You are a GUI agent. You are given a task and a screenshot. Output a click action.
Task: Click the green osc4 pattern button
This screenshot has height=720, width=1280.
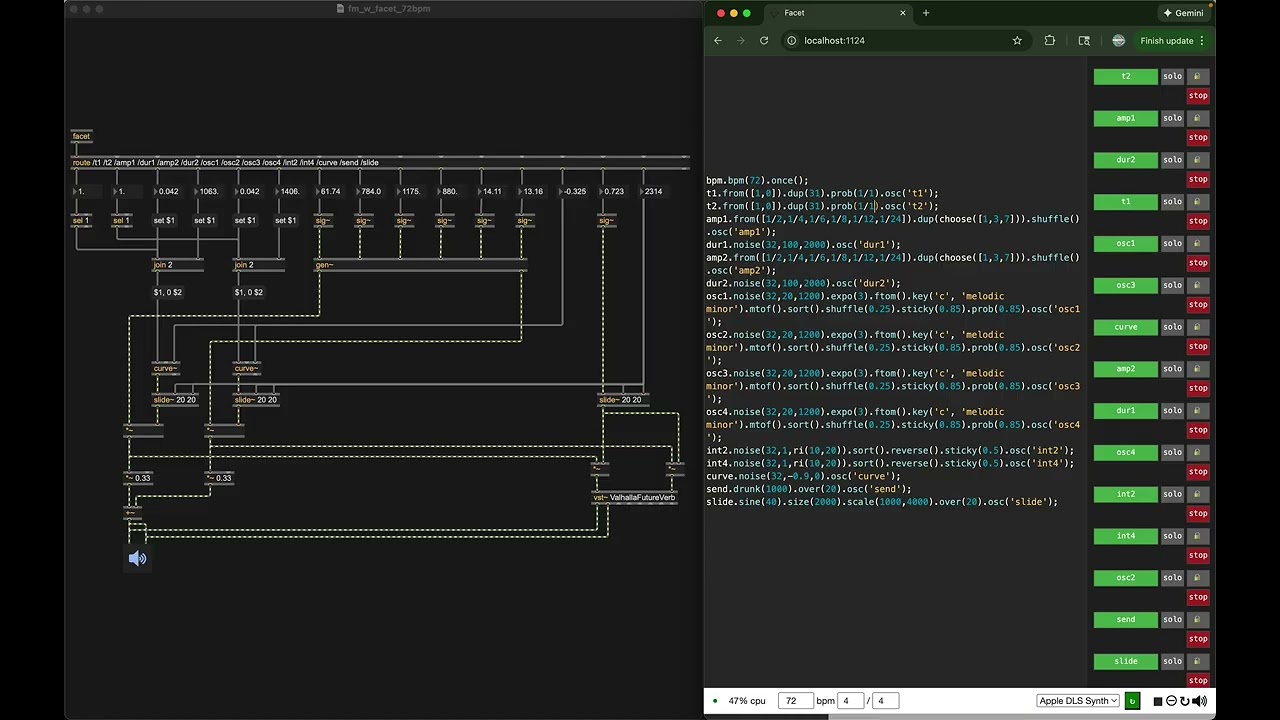(1126, 452)
